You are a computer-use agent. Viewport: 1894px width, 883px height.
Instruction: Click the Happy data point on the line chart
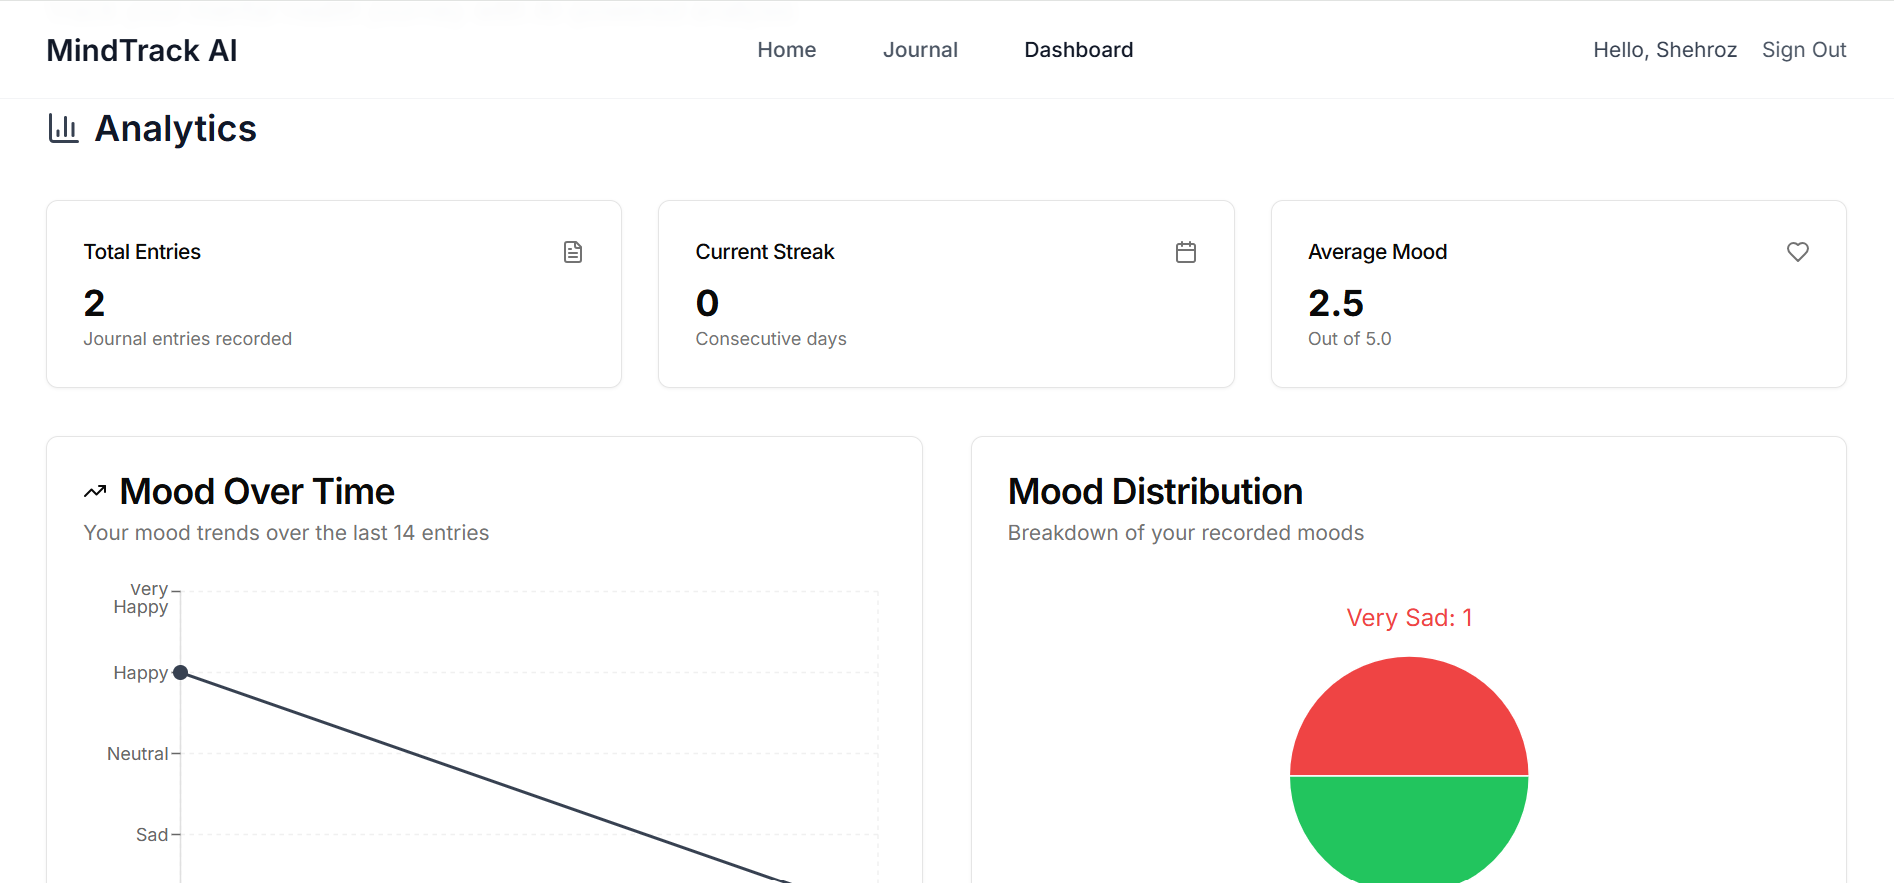181,673
